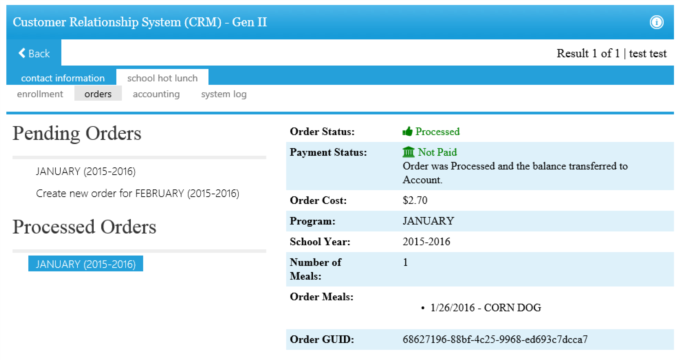This screenshot has width=680, height=360.
Task: Open the info icon in header
Action: click(656, 22)
